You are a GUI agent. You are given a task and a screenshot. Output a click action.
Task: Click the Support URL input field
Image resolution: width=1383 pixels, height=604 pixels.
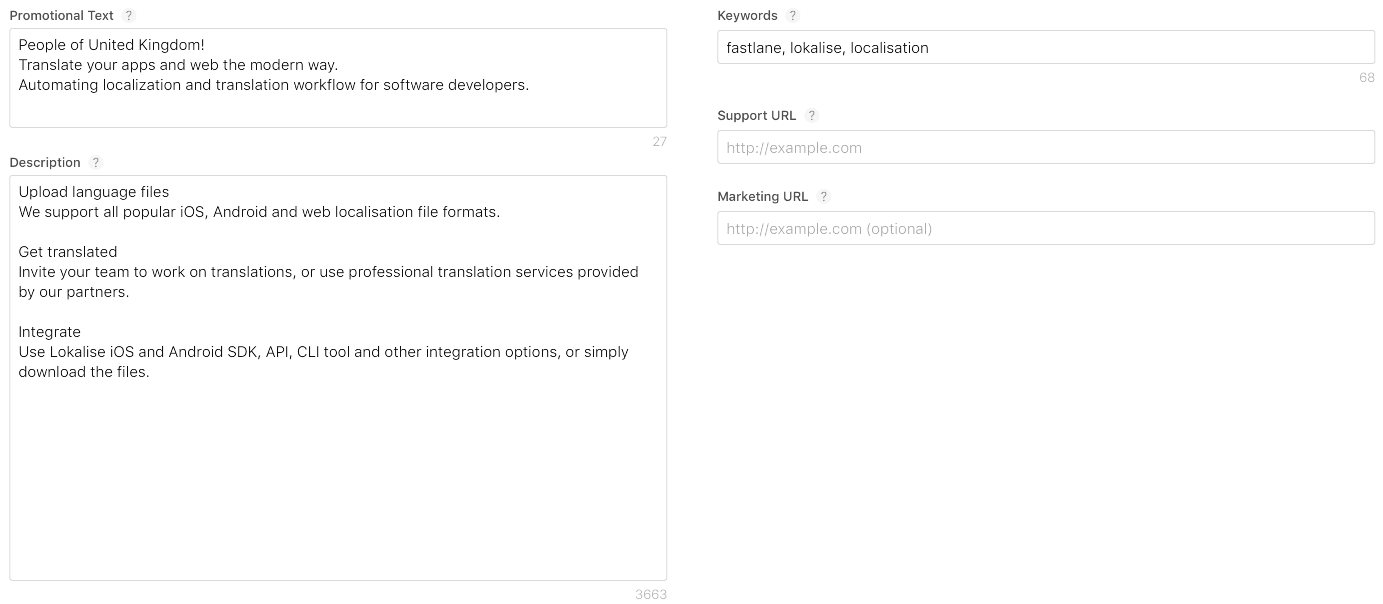point(1045,148)
